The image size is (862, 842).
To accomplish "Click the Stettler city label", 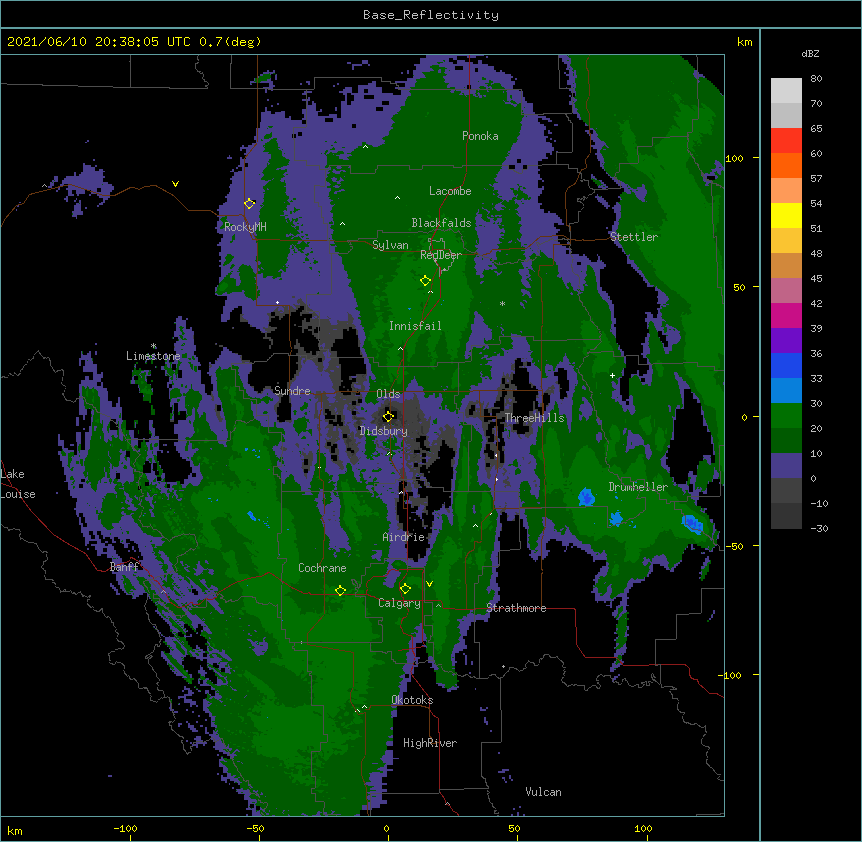I will coord(633,237).
